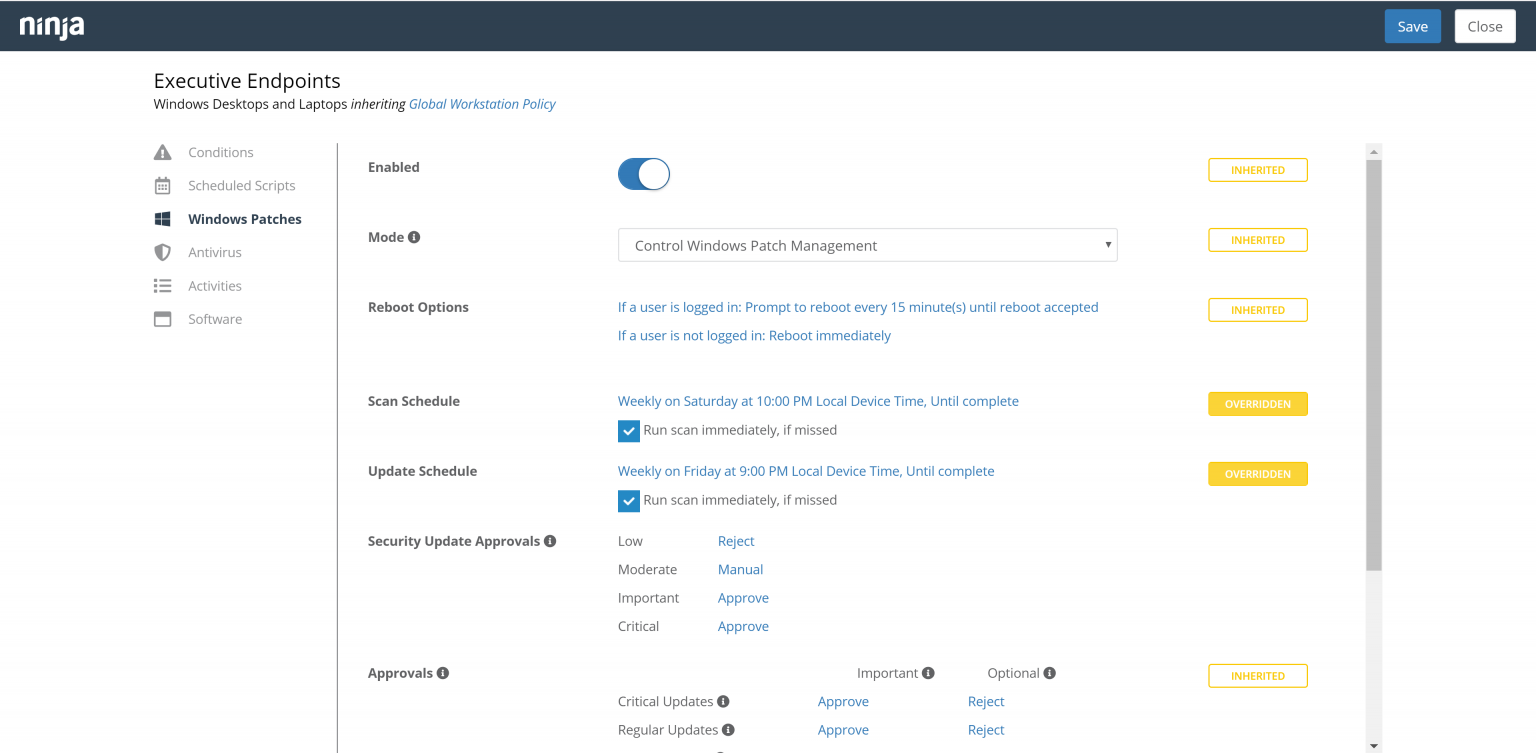The height and width of the screenshot is (753, 1536).
Task: Click the Security Update Approvals info icon
Action: pos(550,541)
